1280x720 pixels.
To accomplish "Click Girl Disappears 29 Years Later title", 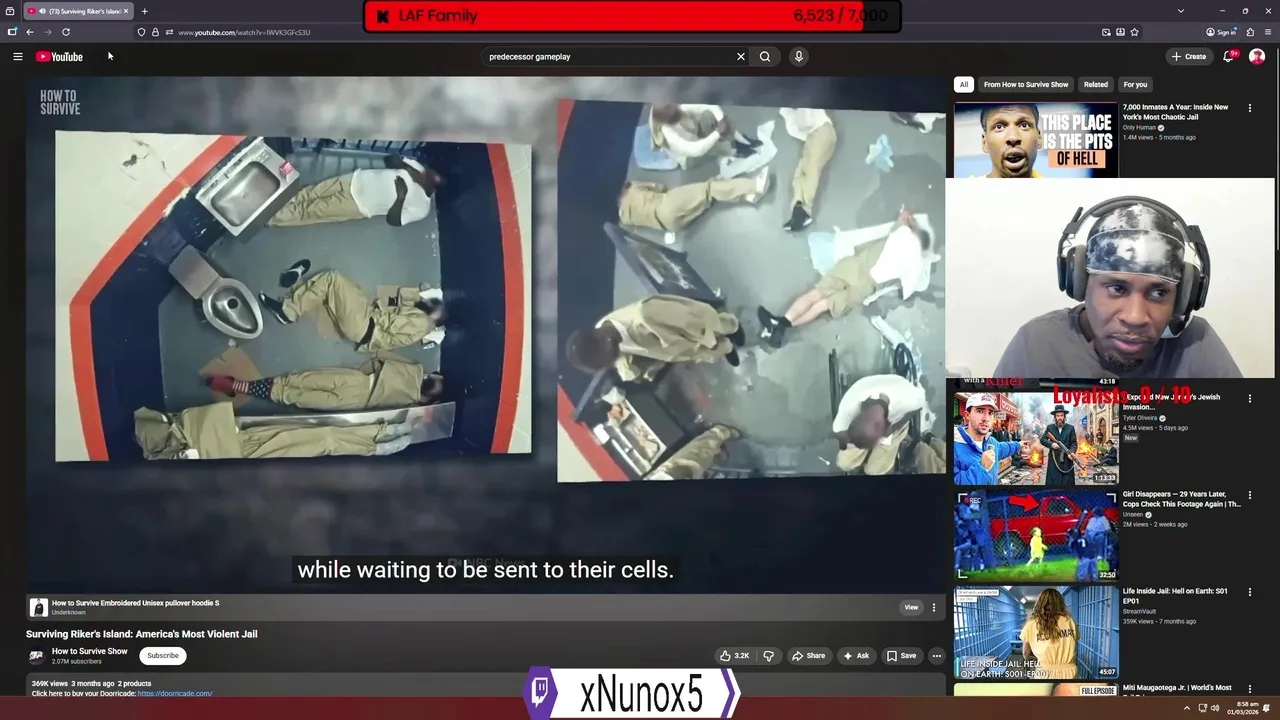I will [x=1182, y=499].
